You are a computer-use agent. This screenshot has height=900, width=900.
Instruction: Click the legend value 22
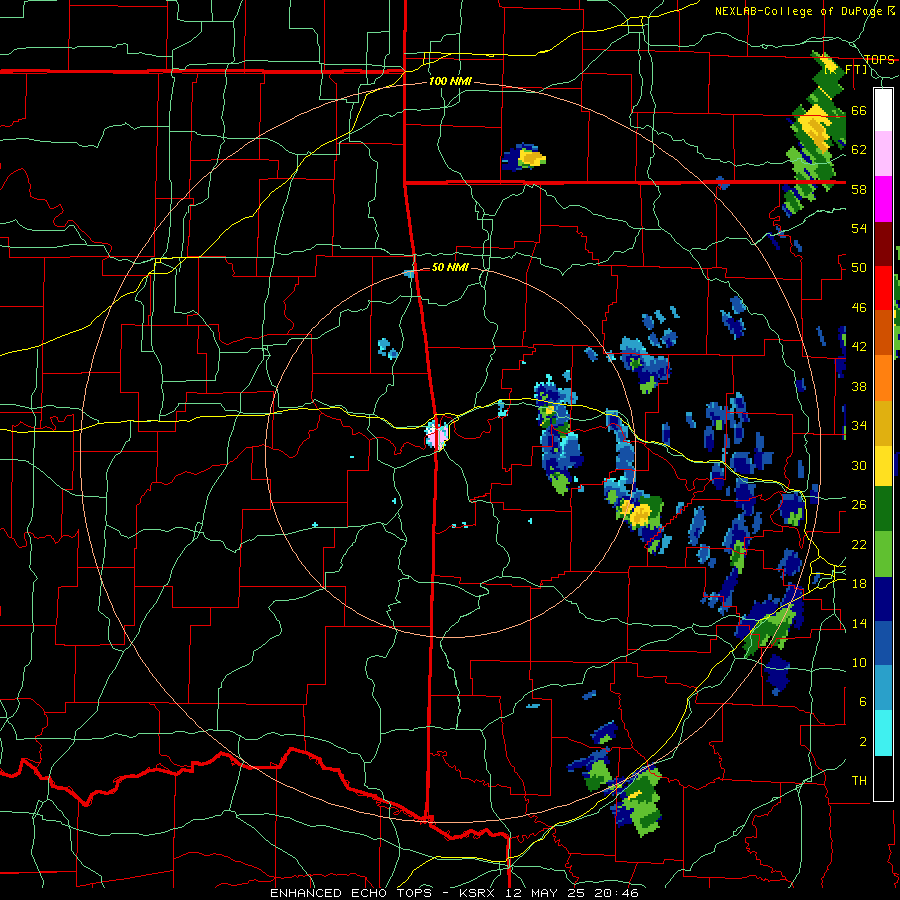coord(859,544)
